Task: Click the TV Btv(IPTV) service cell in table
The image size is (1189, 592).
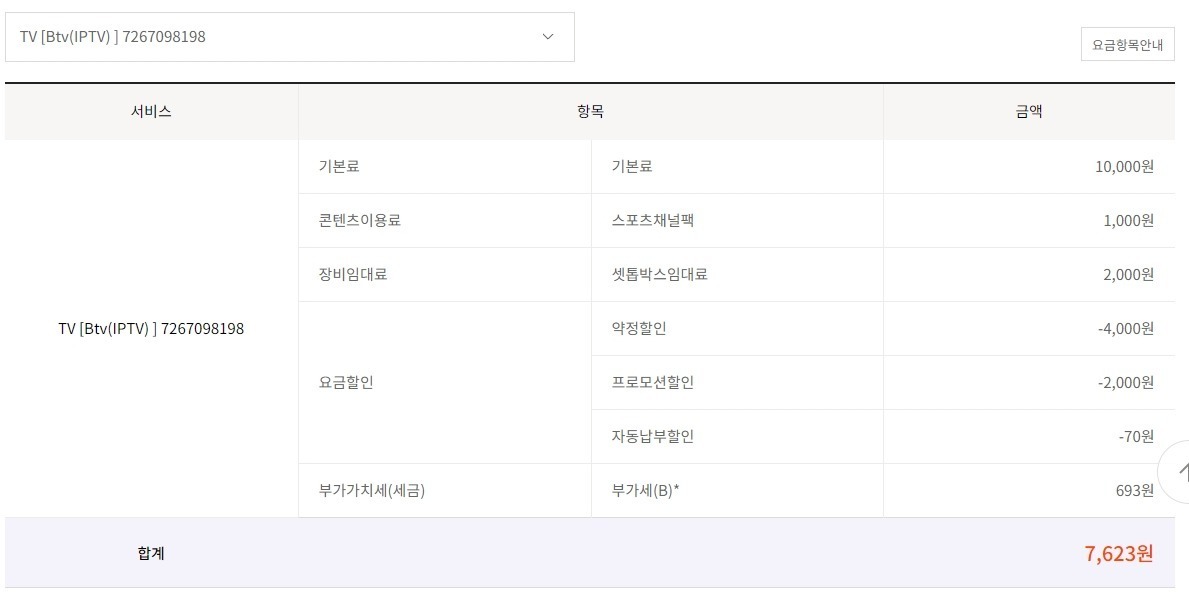Action: point(151,328)
